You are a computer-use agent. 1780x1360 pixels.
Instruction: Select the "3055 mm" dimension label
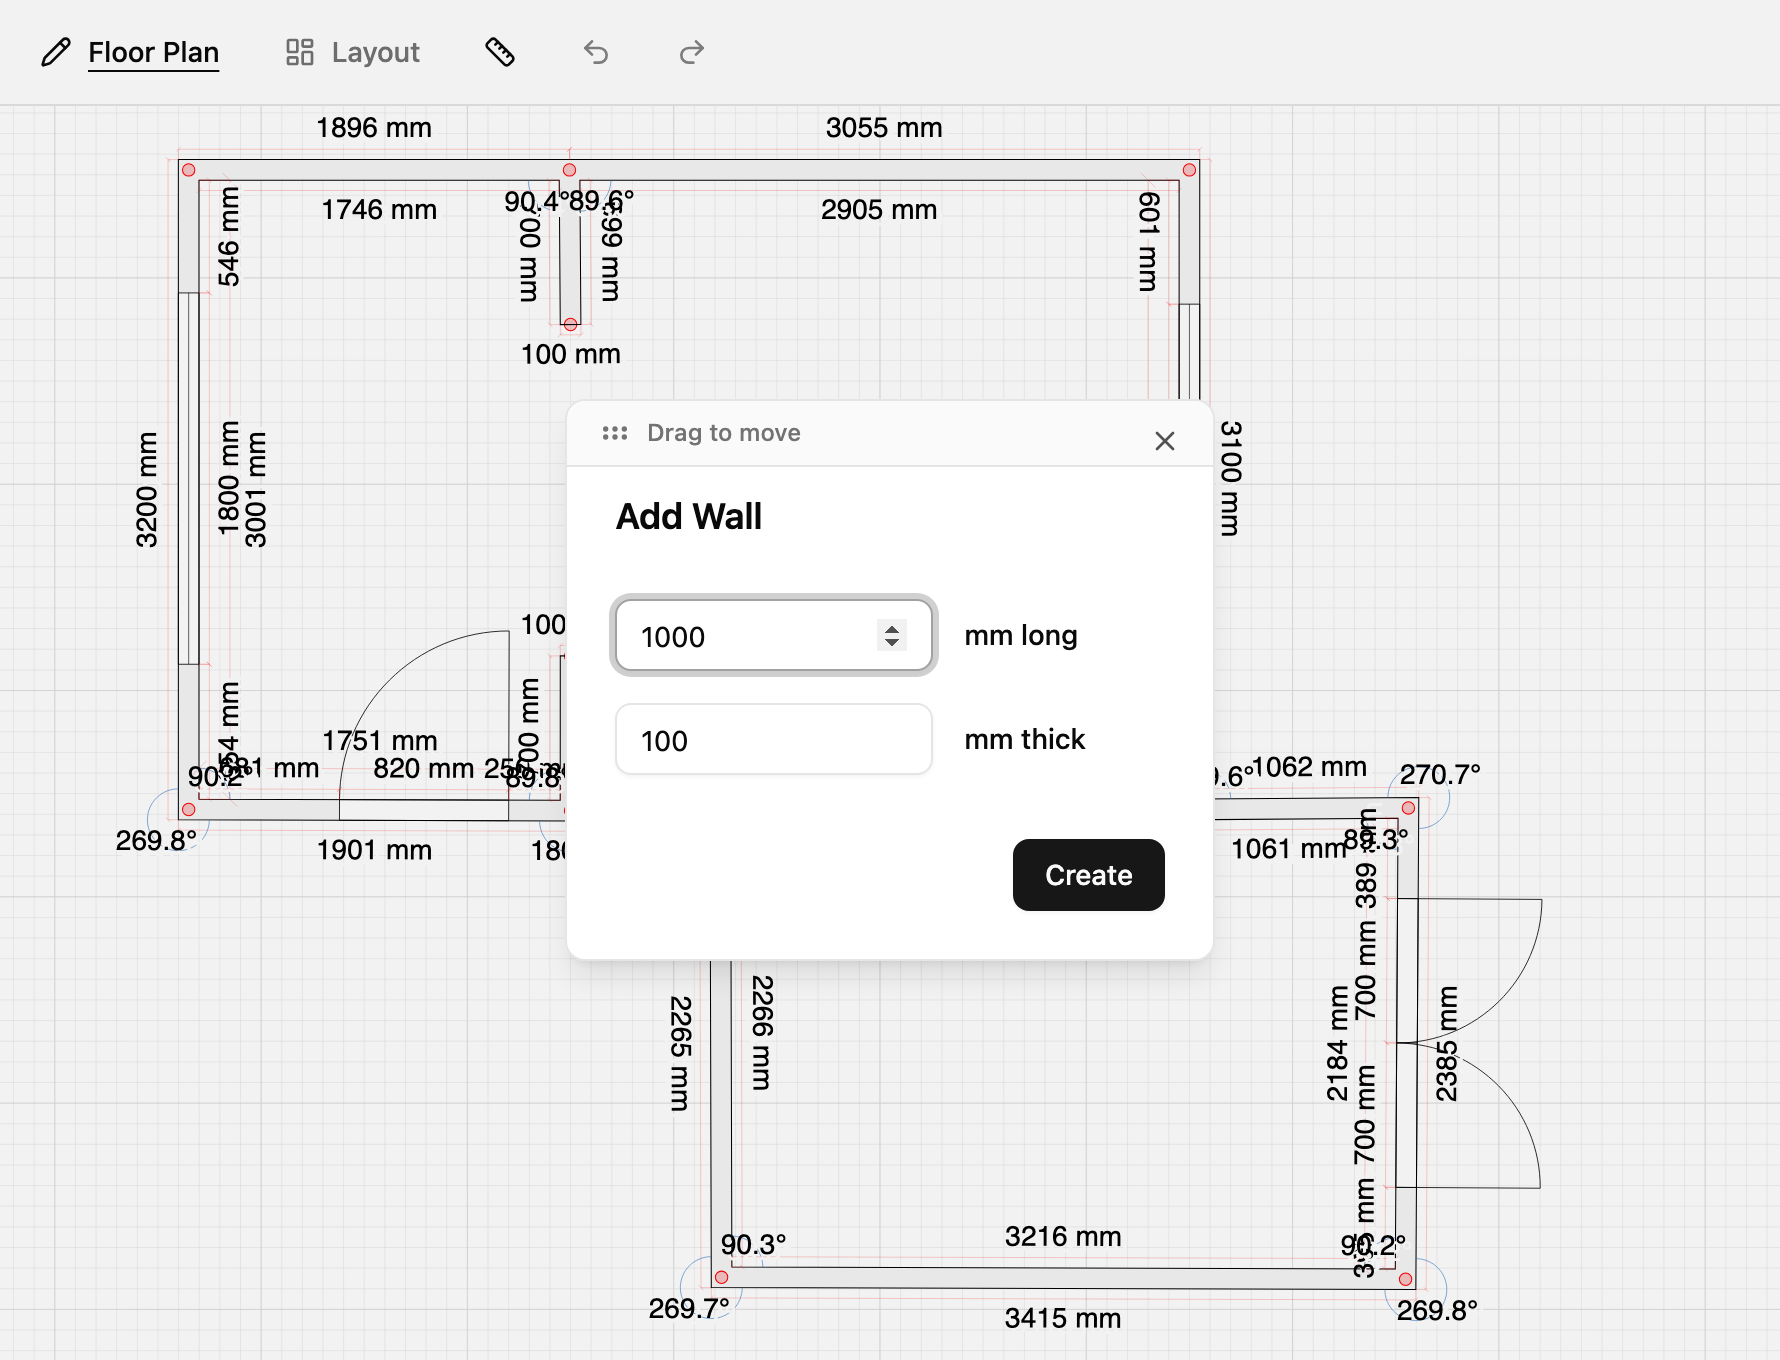884,128
